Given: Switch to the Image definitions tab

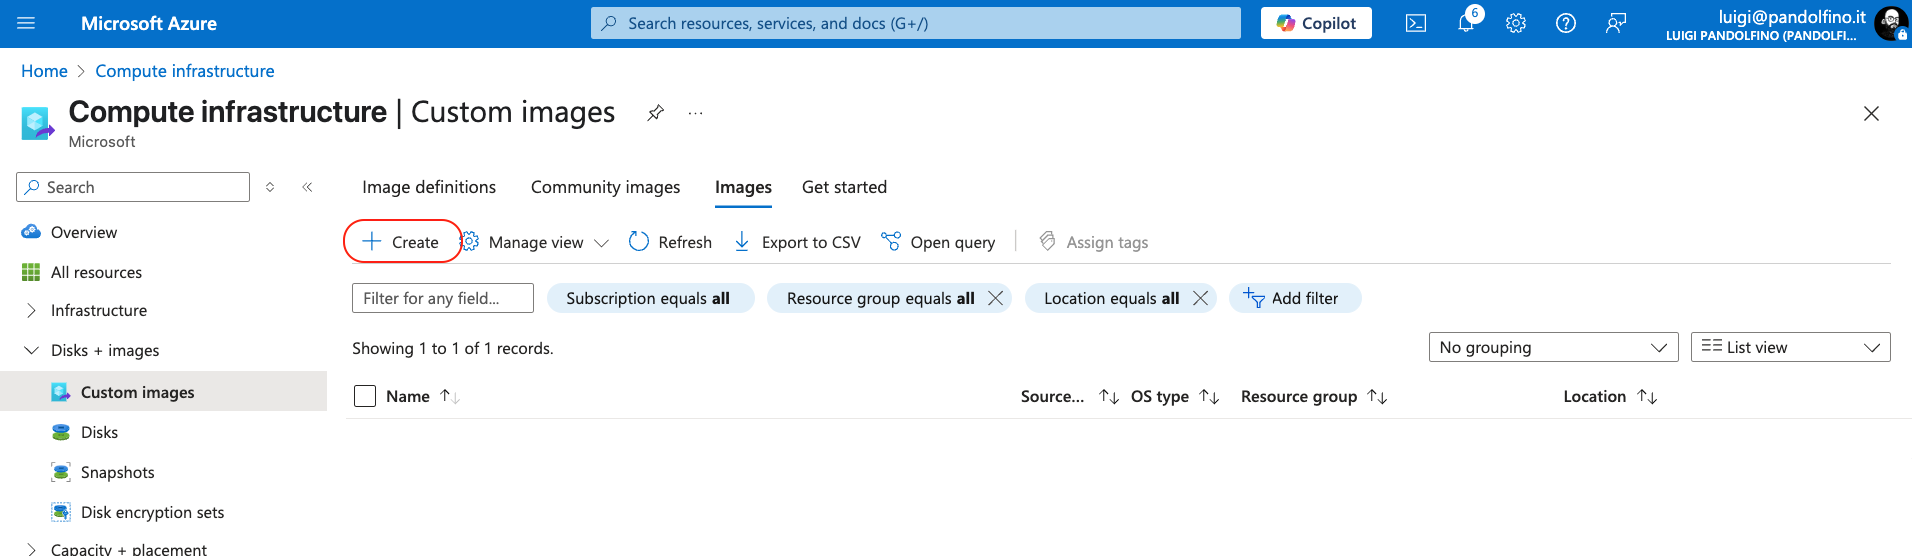Looking at the screenshot, I should pos(429,187).
